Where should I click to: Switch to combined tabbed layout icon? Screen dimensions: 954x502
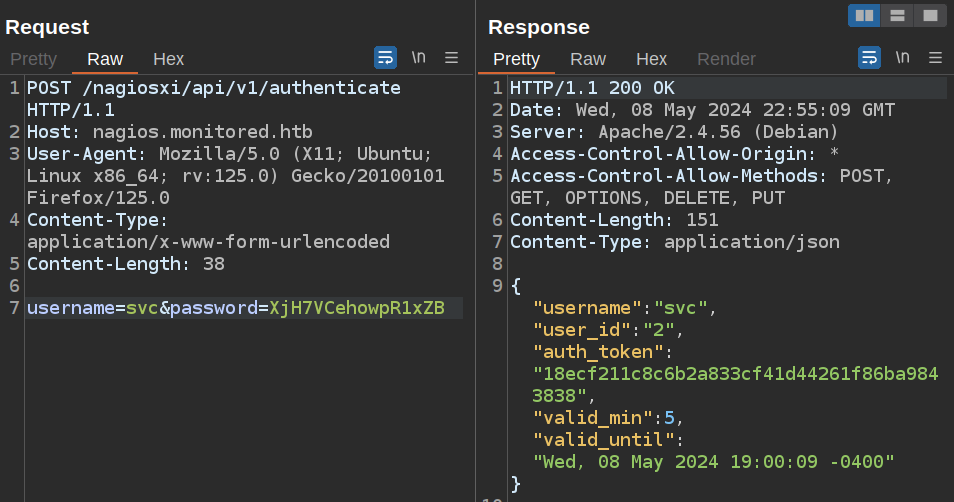pos(930,15)
